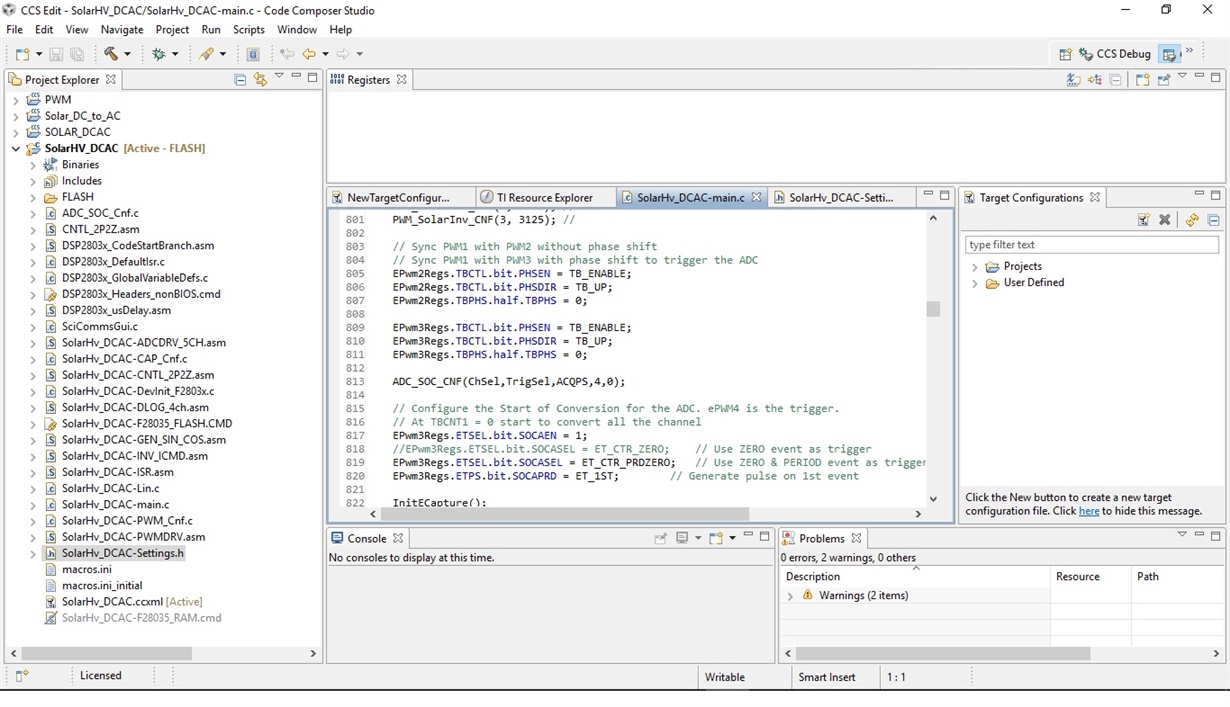Delete selected target configuration icon
This screenshot has width=1230, height=707.
pos(1165,220)
